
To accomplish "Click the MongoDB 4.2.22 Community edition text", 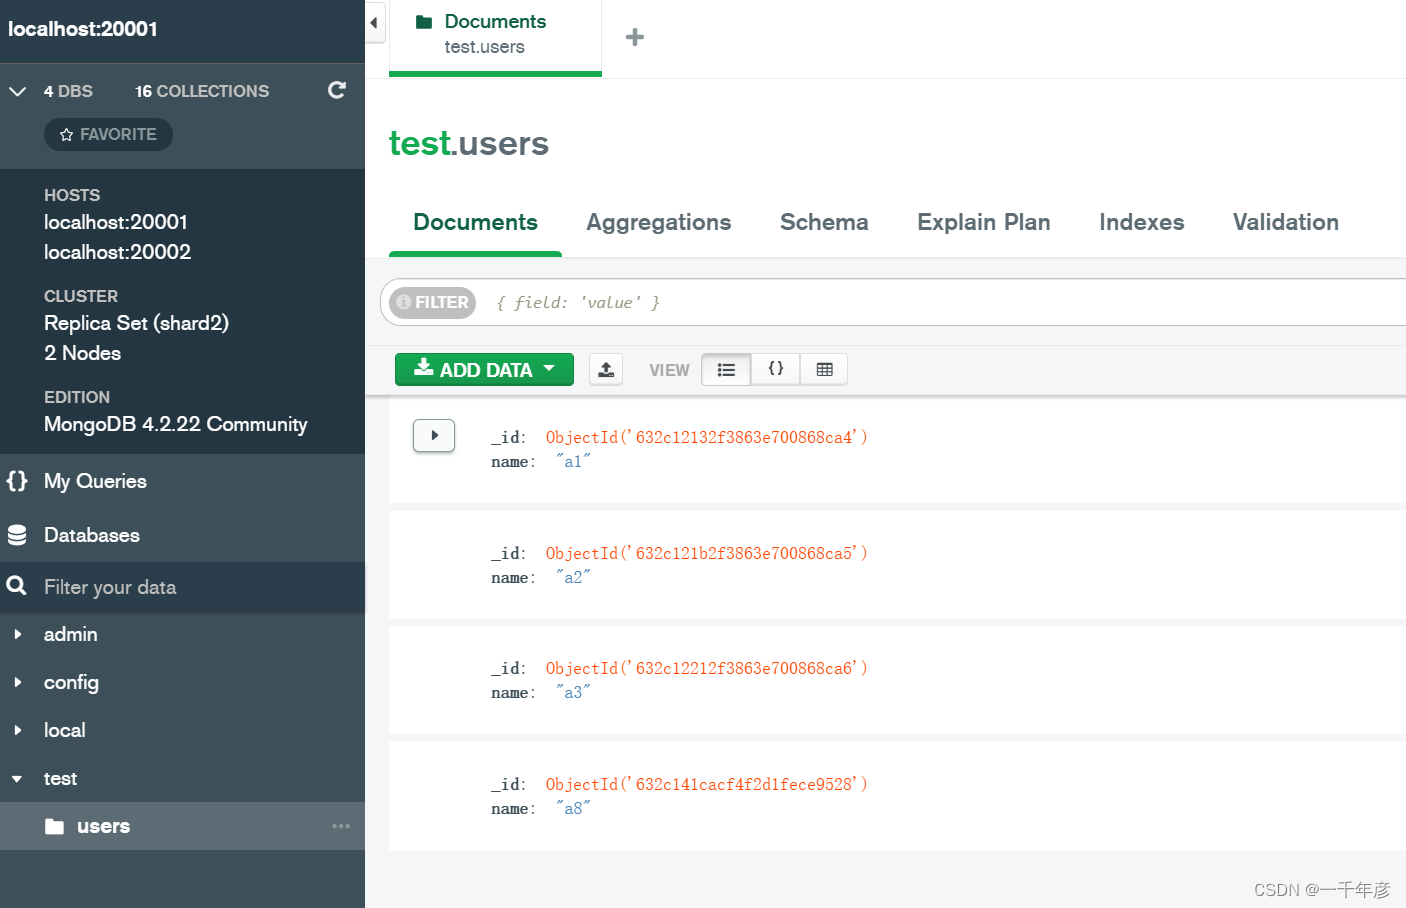I will (175, 424).
